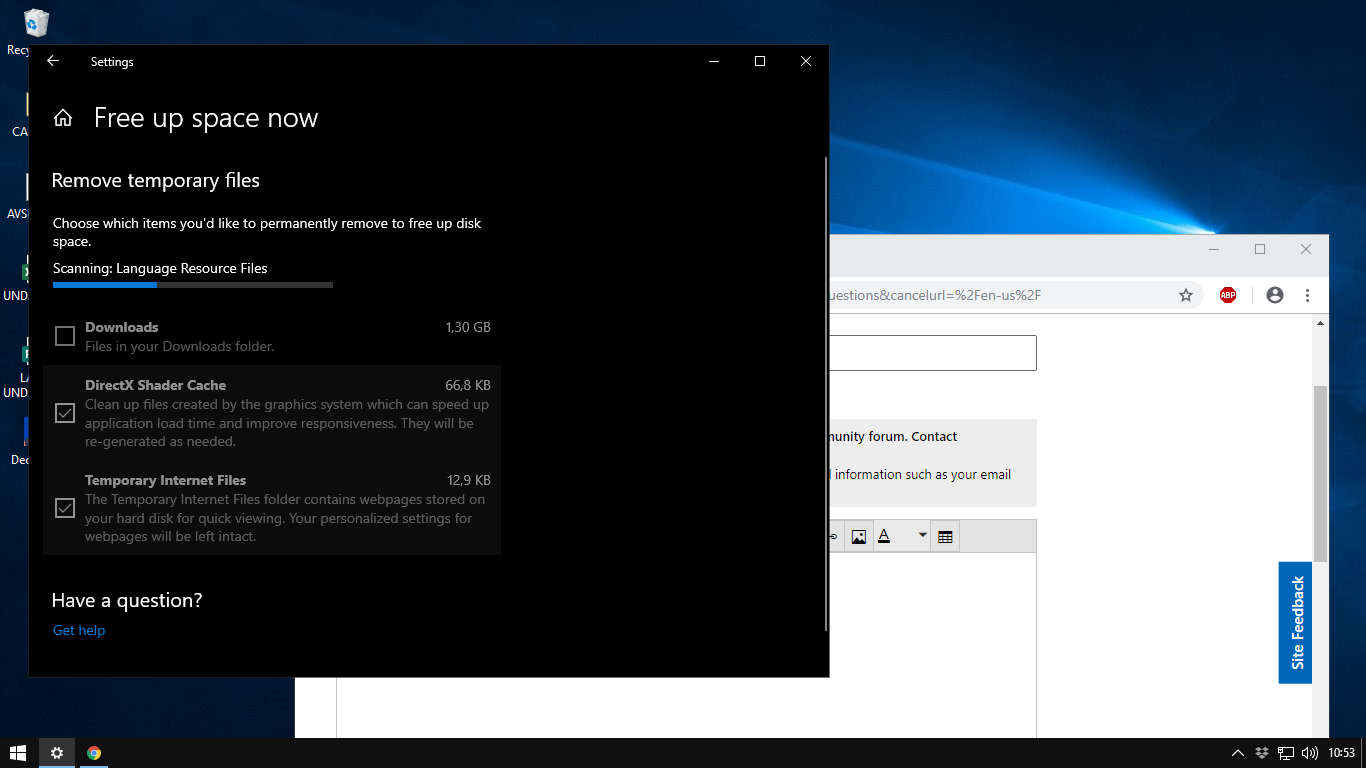Click the Settings window scrollbar

[x=826, y=393]
